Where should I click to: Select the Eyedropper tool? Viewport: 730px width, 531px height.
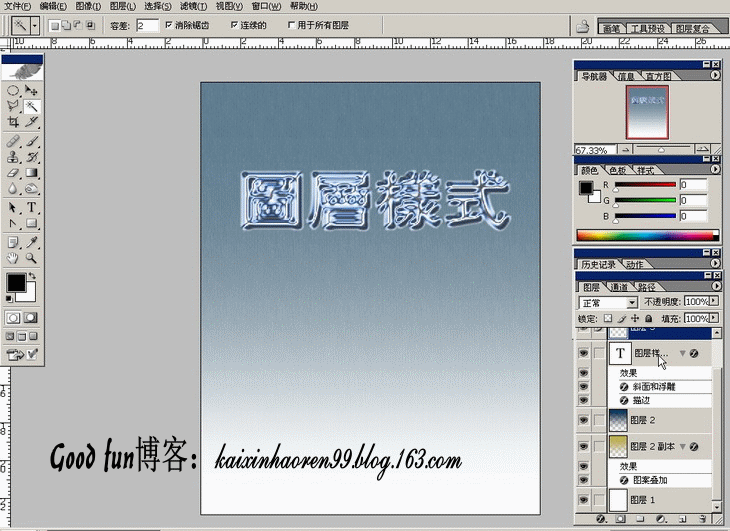coord(31,242)
